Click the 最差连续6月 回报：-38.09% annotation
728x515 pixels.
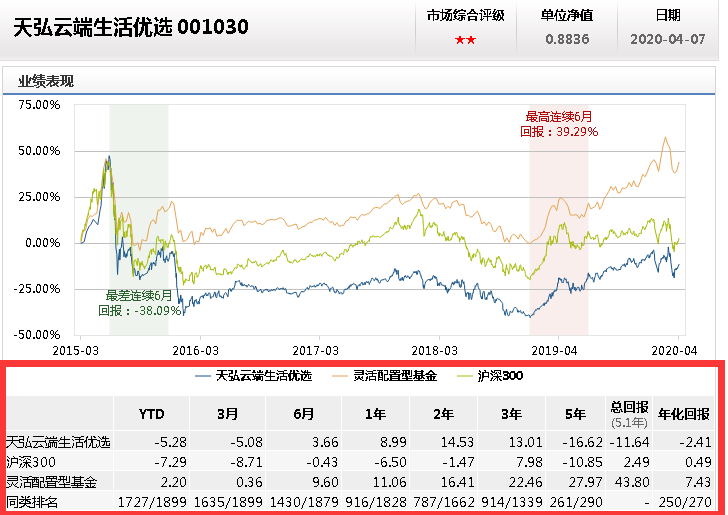click(x=139, y=303)
